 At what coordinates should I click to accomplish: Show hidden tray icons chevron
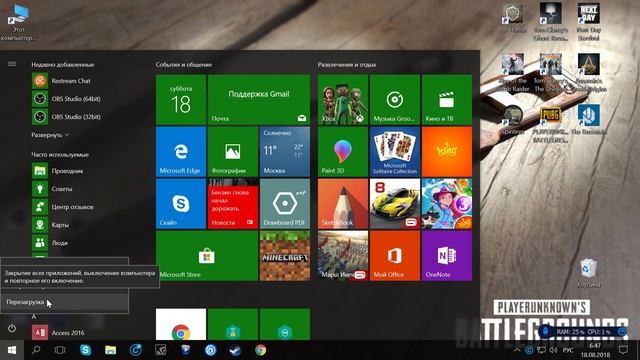[517, 350]
